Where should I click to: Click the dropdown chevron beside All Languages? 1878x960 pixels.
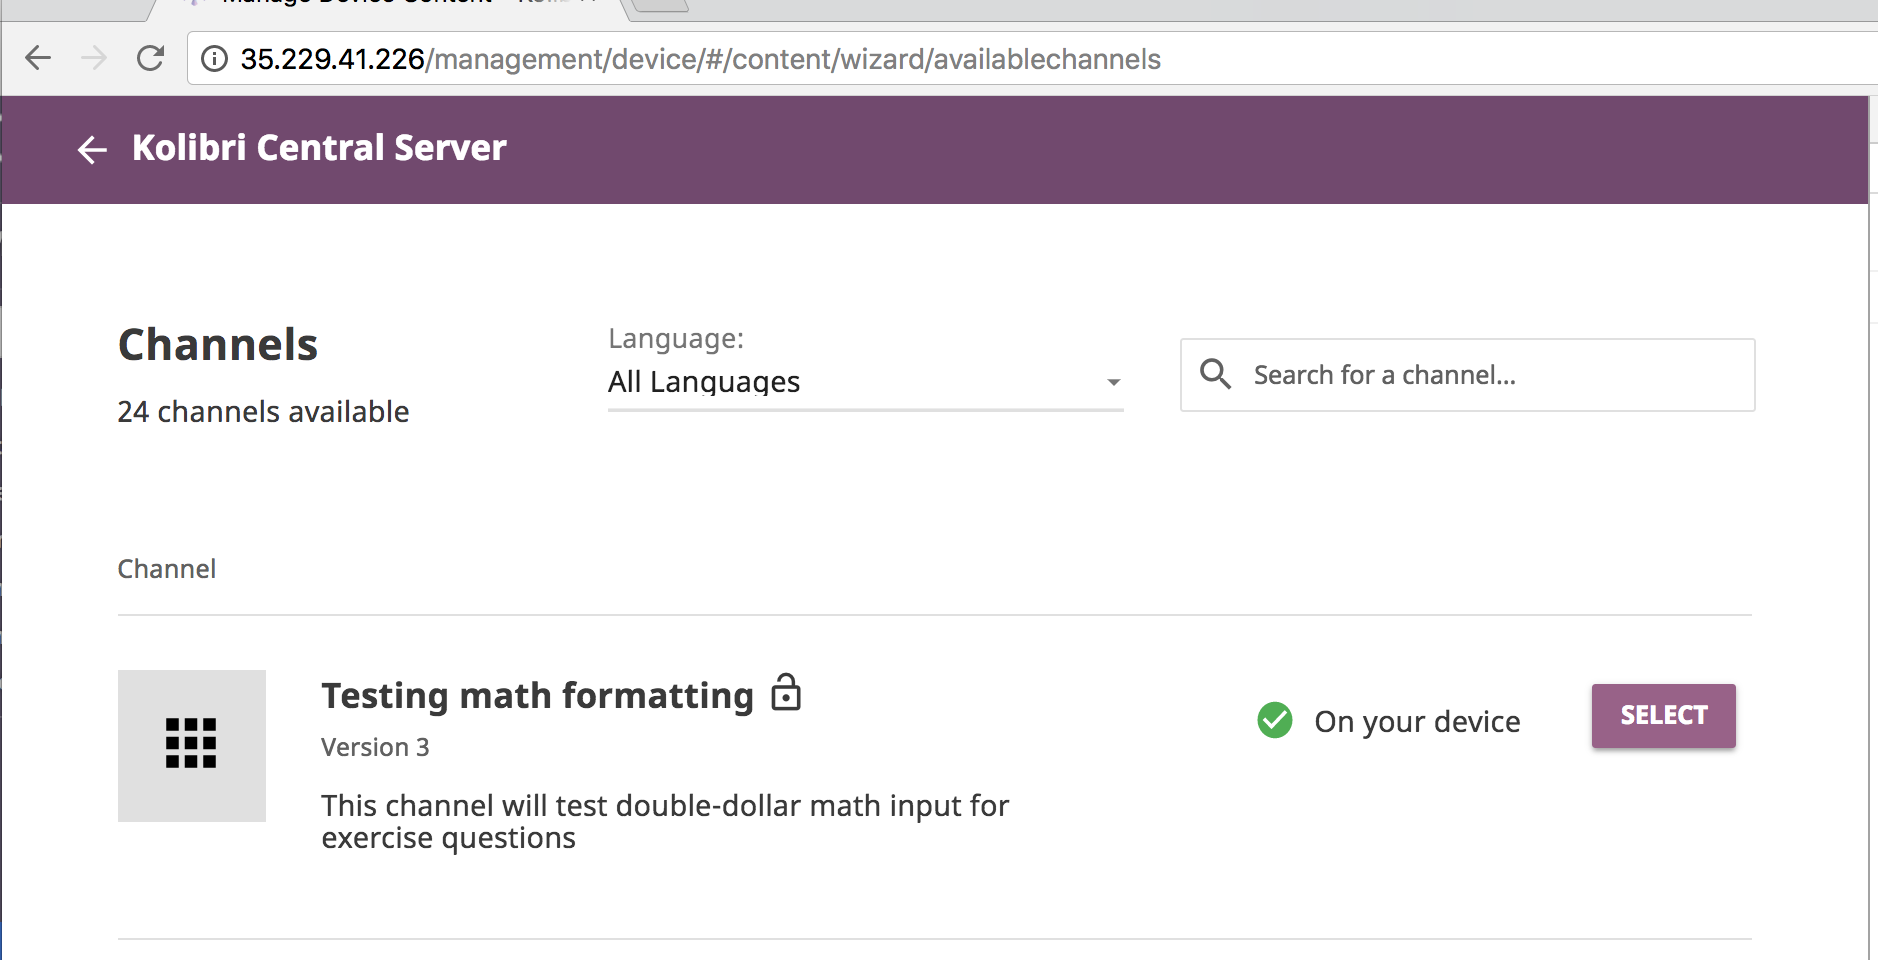click(1113, 383)
